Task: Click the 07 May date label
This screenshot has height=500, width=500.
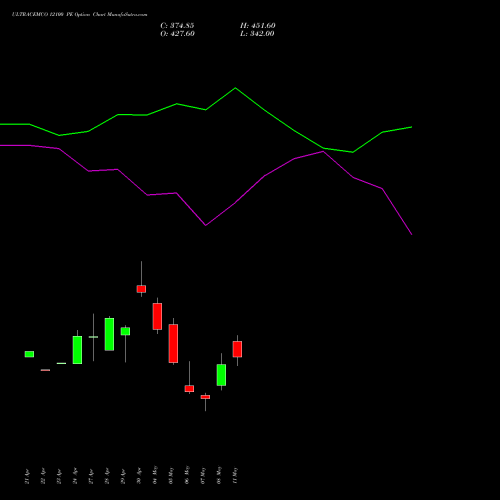Action: click(x=203, y=475)
